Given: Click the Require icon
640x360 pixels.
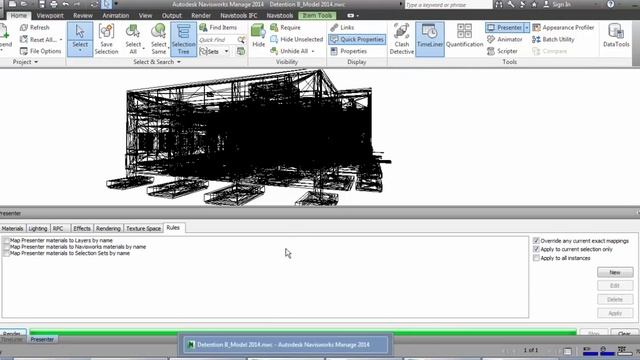Looking at the screenshot, I should point(274,27).
